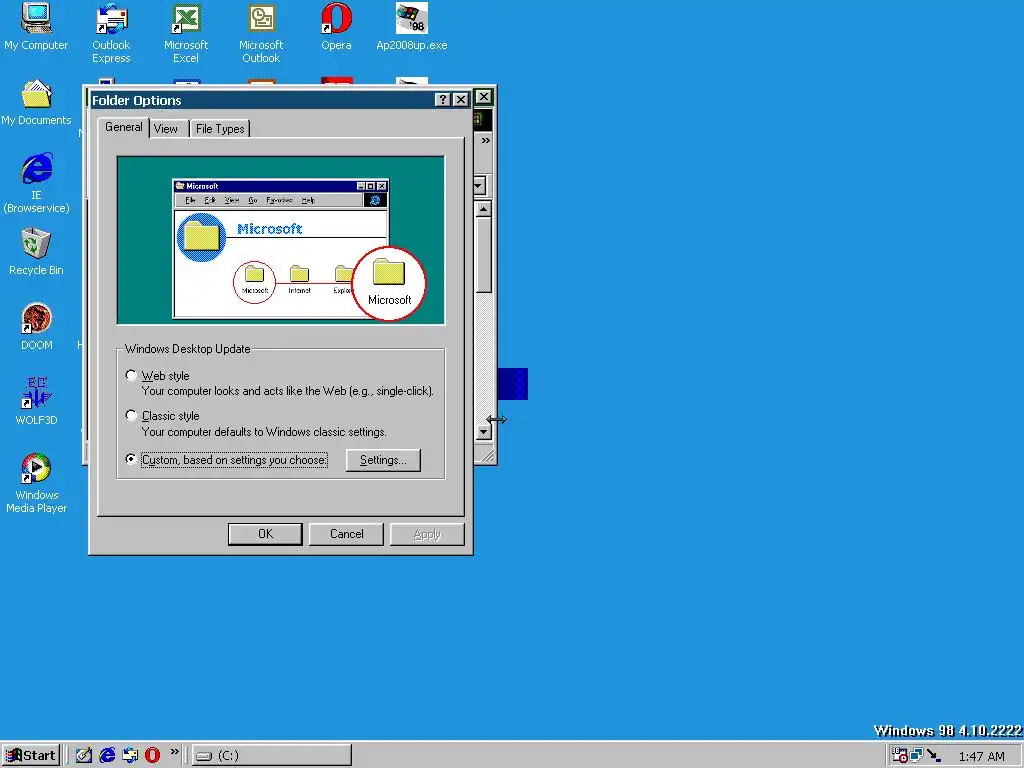Select the My Documents folder icon
The height and width of the screenshot is (768, 1024).
(36, 102)
